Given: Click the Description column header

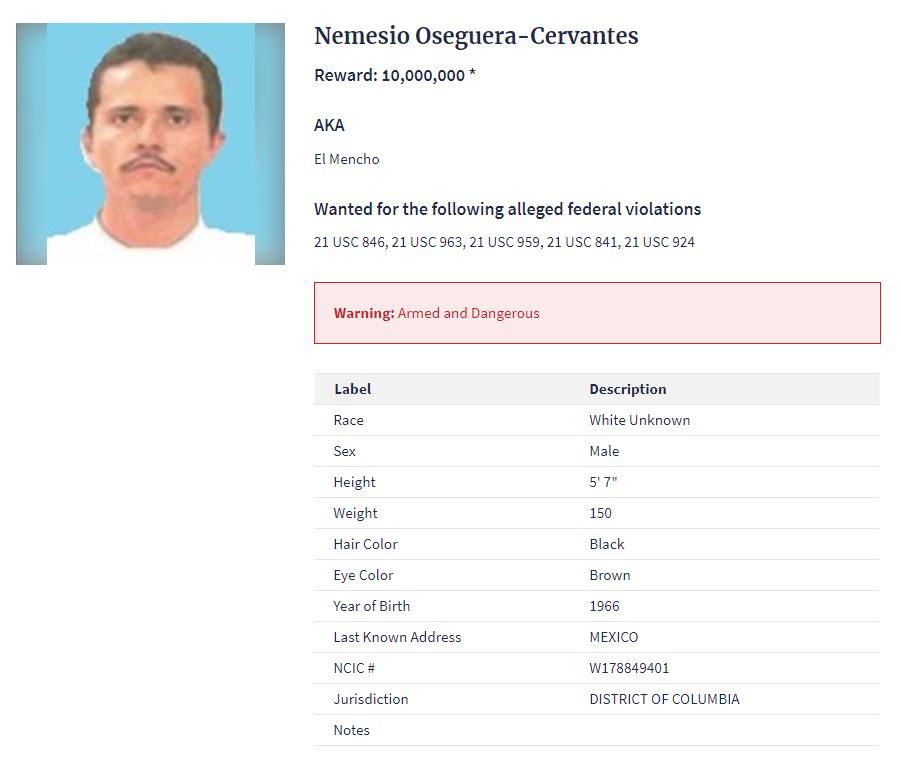Looking at the screenshot, I should click(x=627, y=389).
